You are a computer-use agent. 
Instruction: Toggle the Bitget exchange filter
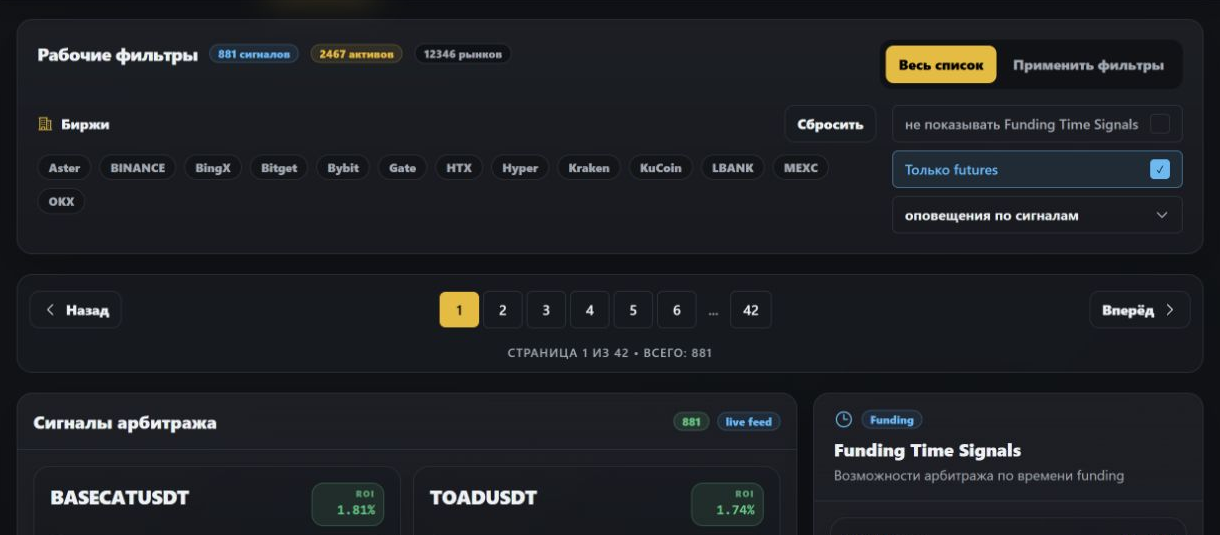point(279,168)
